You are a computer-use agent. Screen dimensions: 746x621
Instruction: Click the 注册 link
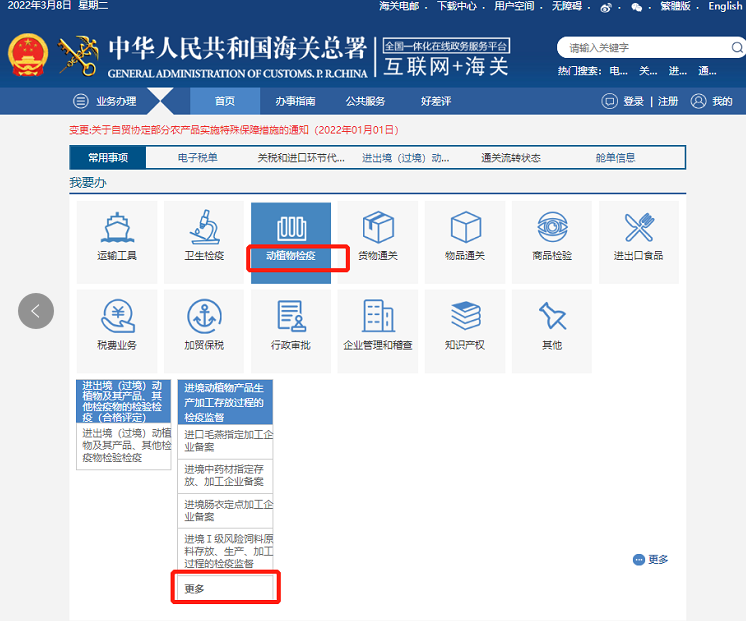667,101
